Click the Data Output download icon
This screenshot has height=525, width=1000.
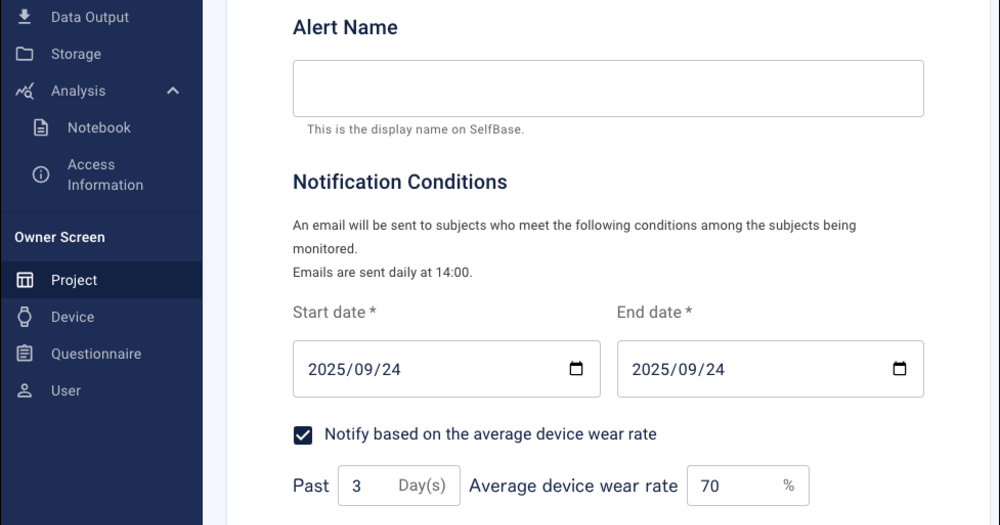25,17
